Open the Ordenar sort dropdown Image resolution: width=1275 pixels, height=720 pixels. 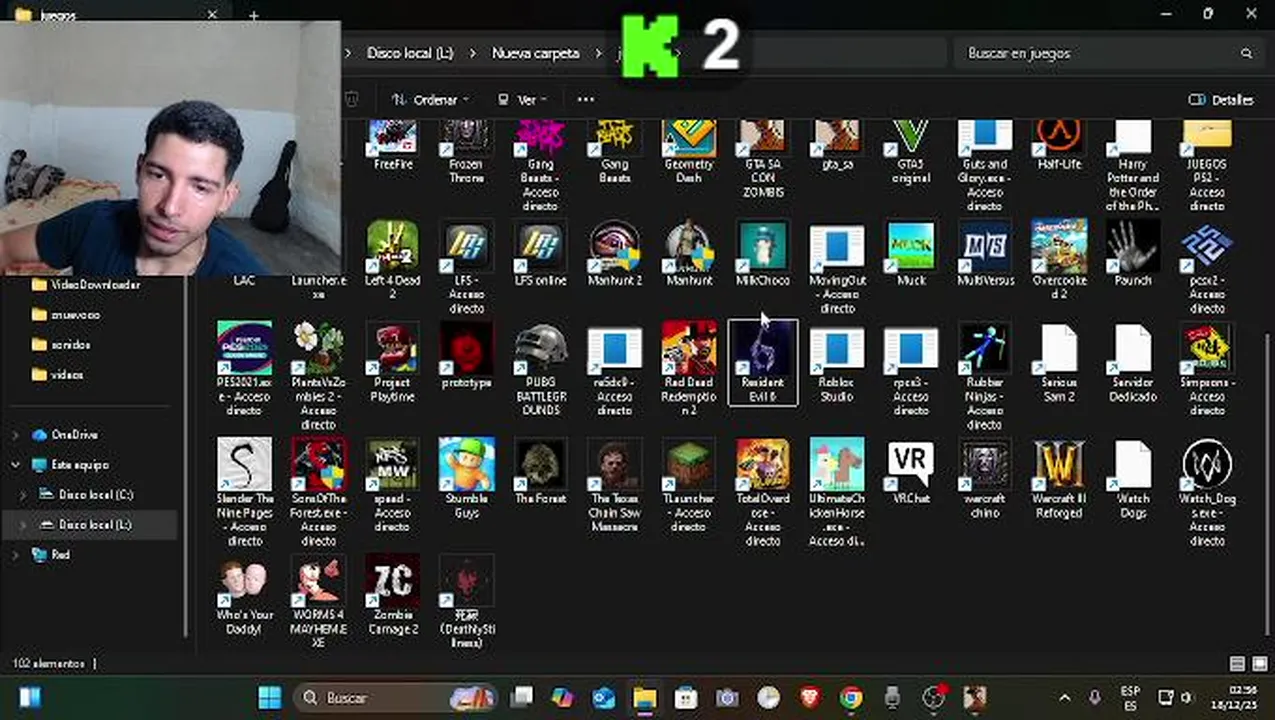(430, 99)
